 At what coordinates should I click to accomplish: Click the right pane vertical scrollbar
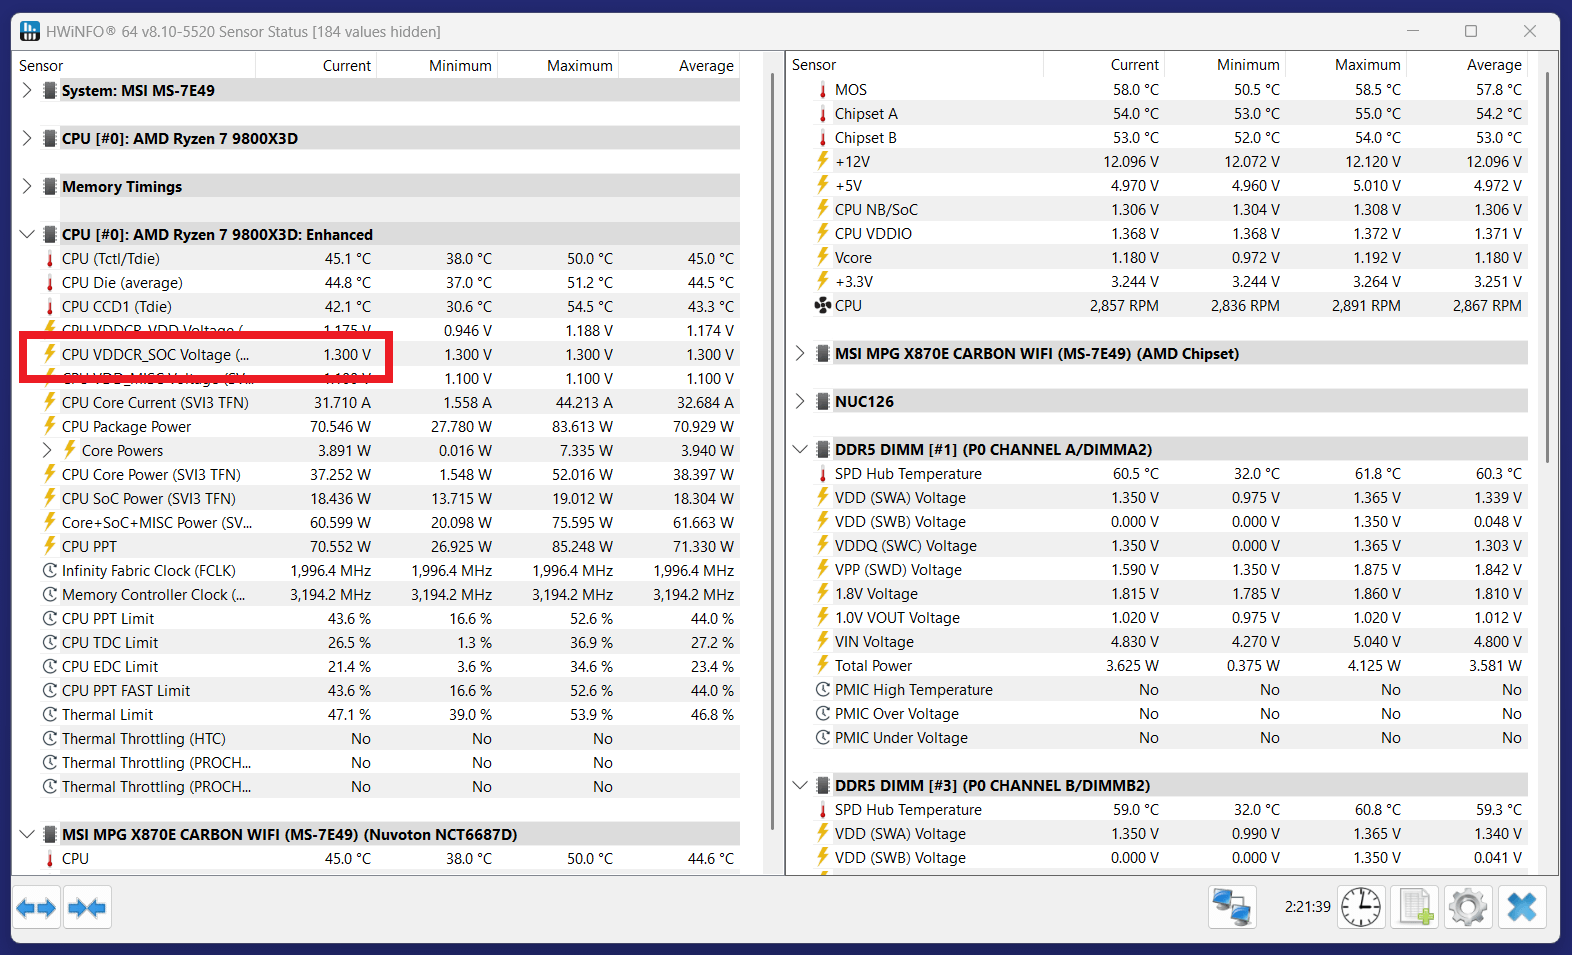[1546, 267]
